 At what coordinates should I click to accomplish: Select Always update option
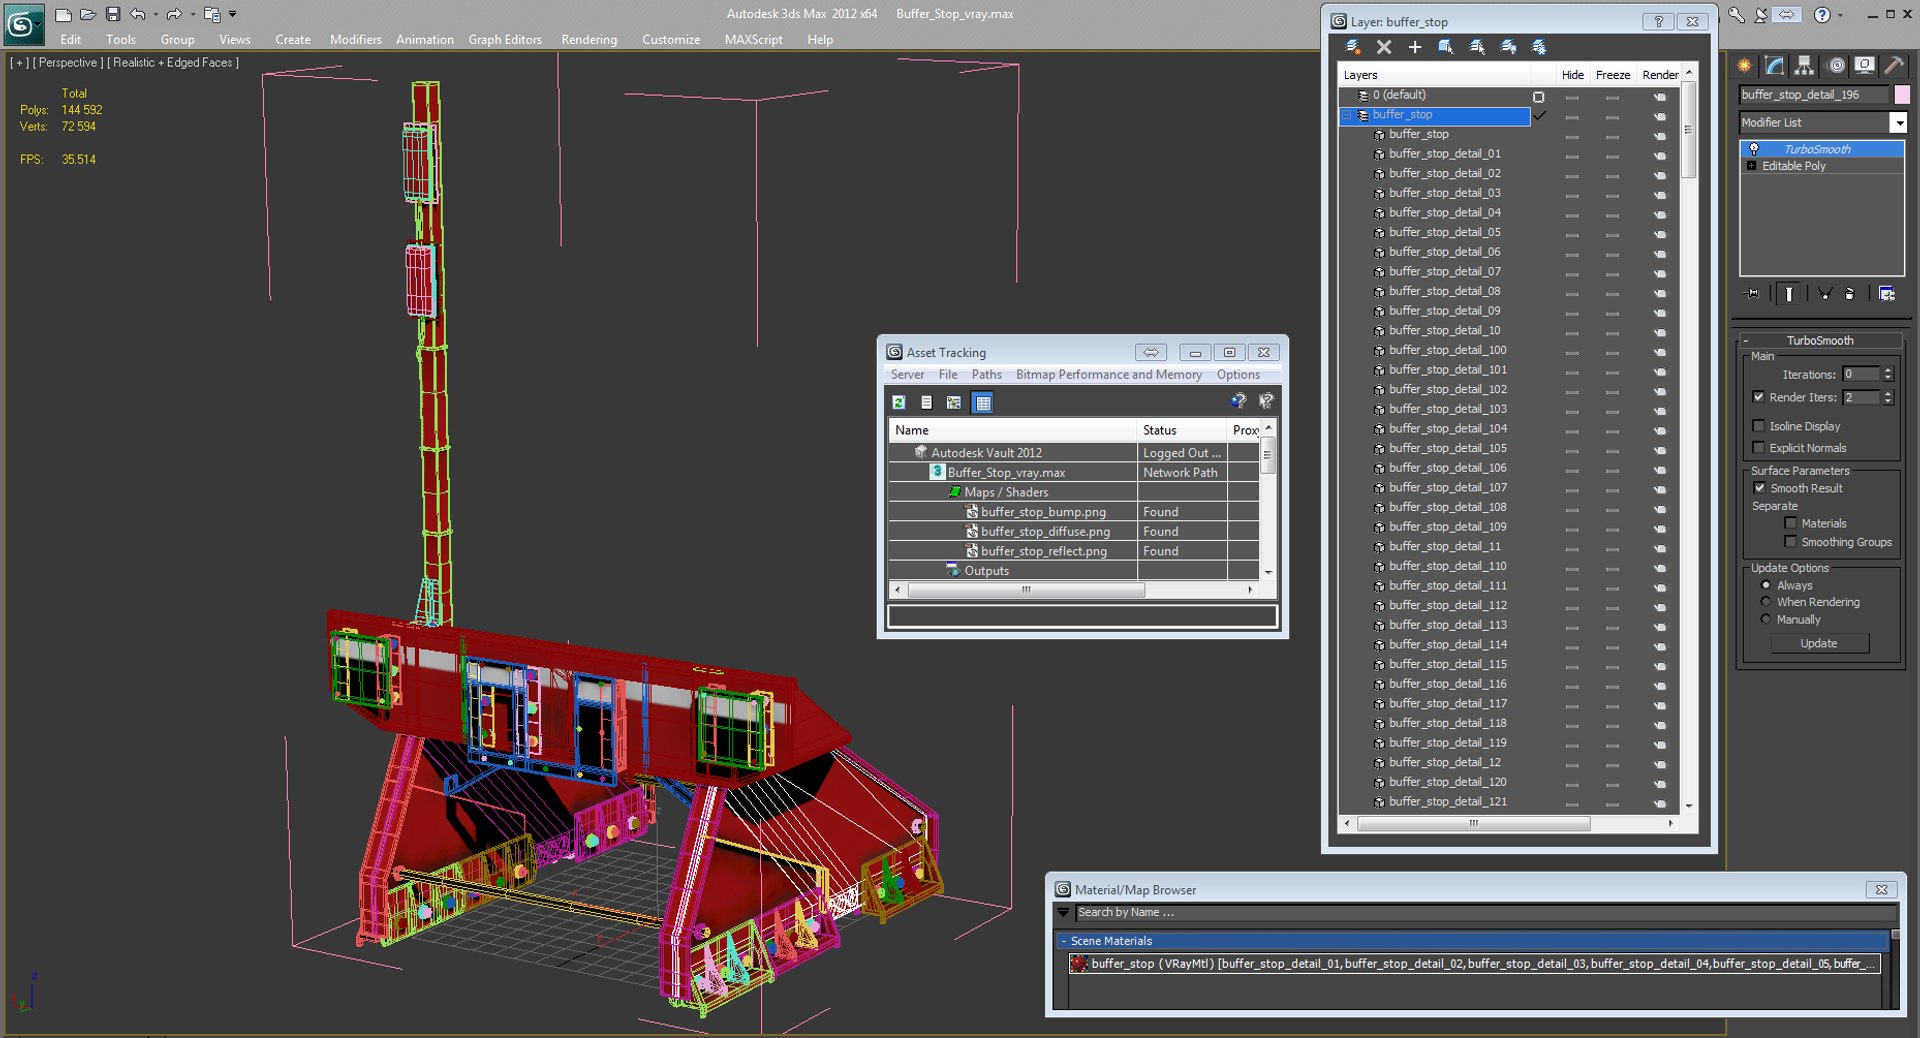click(1766, 585)
